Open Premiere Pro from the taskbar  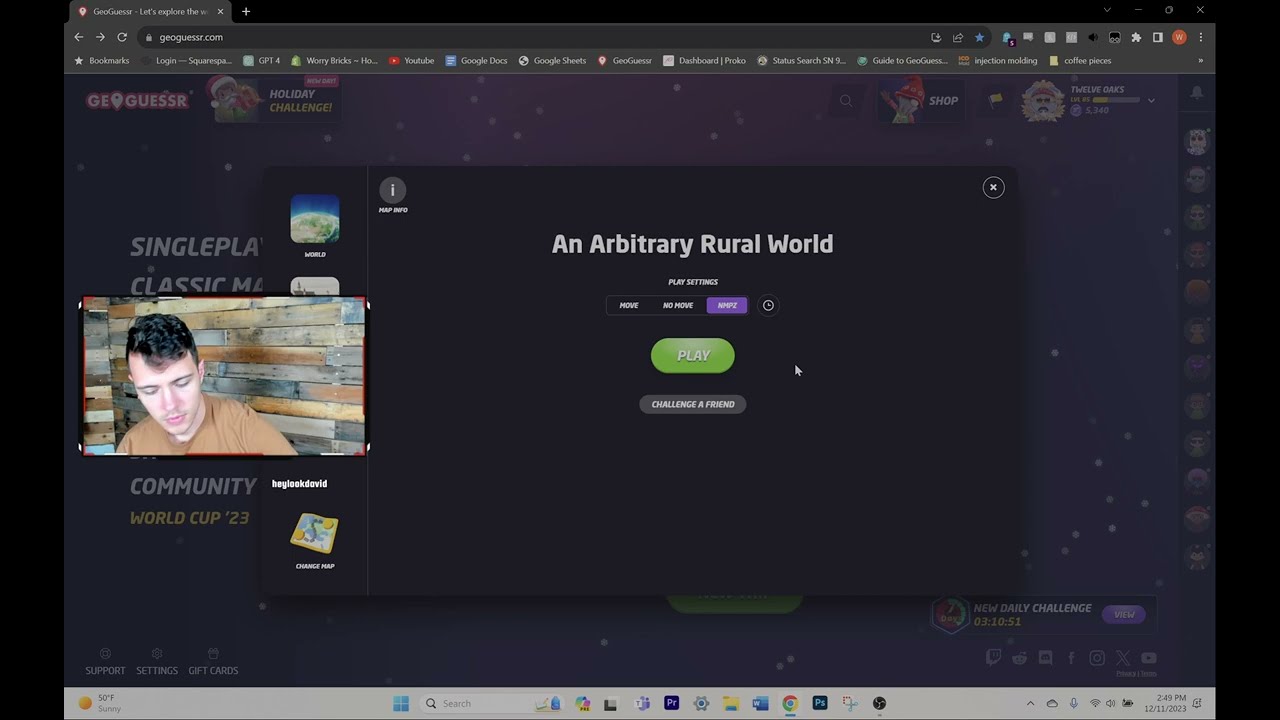point(671,703)
